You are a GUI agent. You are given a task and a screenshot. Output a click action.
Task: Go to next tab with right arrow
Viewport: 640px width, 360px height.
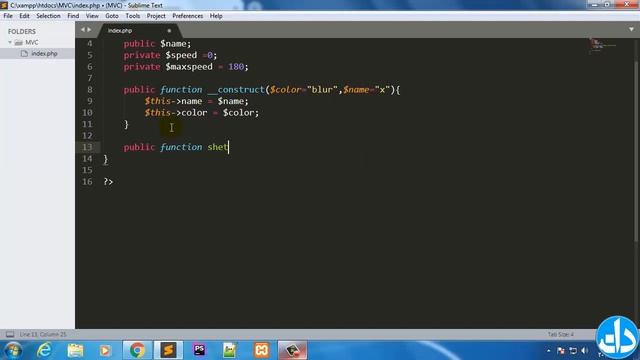(89, 30)
